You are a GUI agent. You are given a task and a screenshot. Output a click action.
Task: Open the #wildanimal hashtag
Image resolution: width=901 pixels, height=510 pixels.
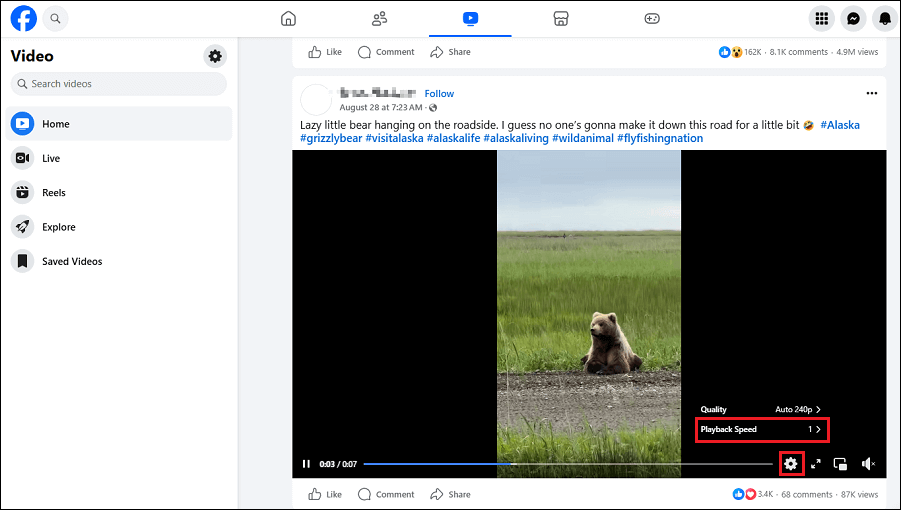pyautogui.click(x=583, y=138)
